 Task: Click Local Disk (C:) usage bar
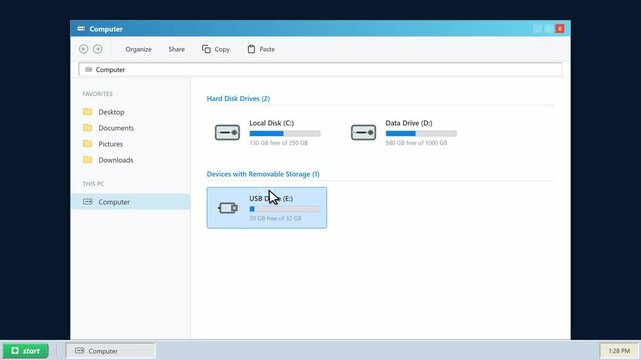pos(285,133)
